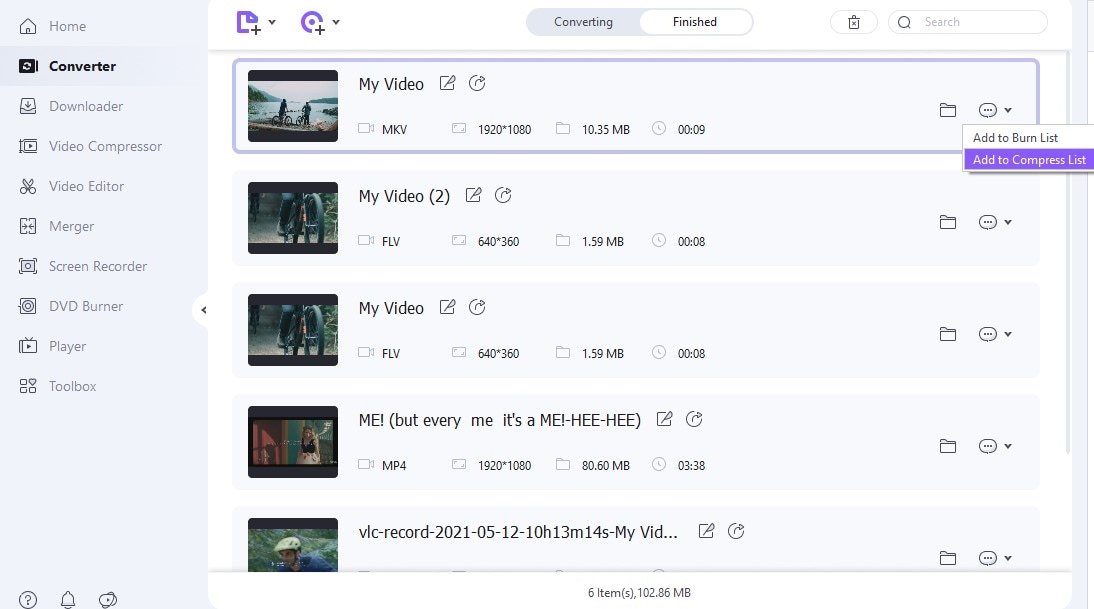Switch to the Converting tab
The image size is (1094, 609).
coord(583,22)
